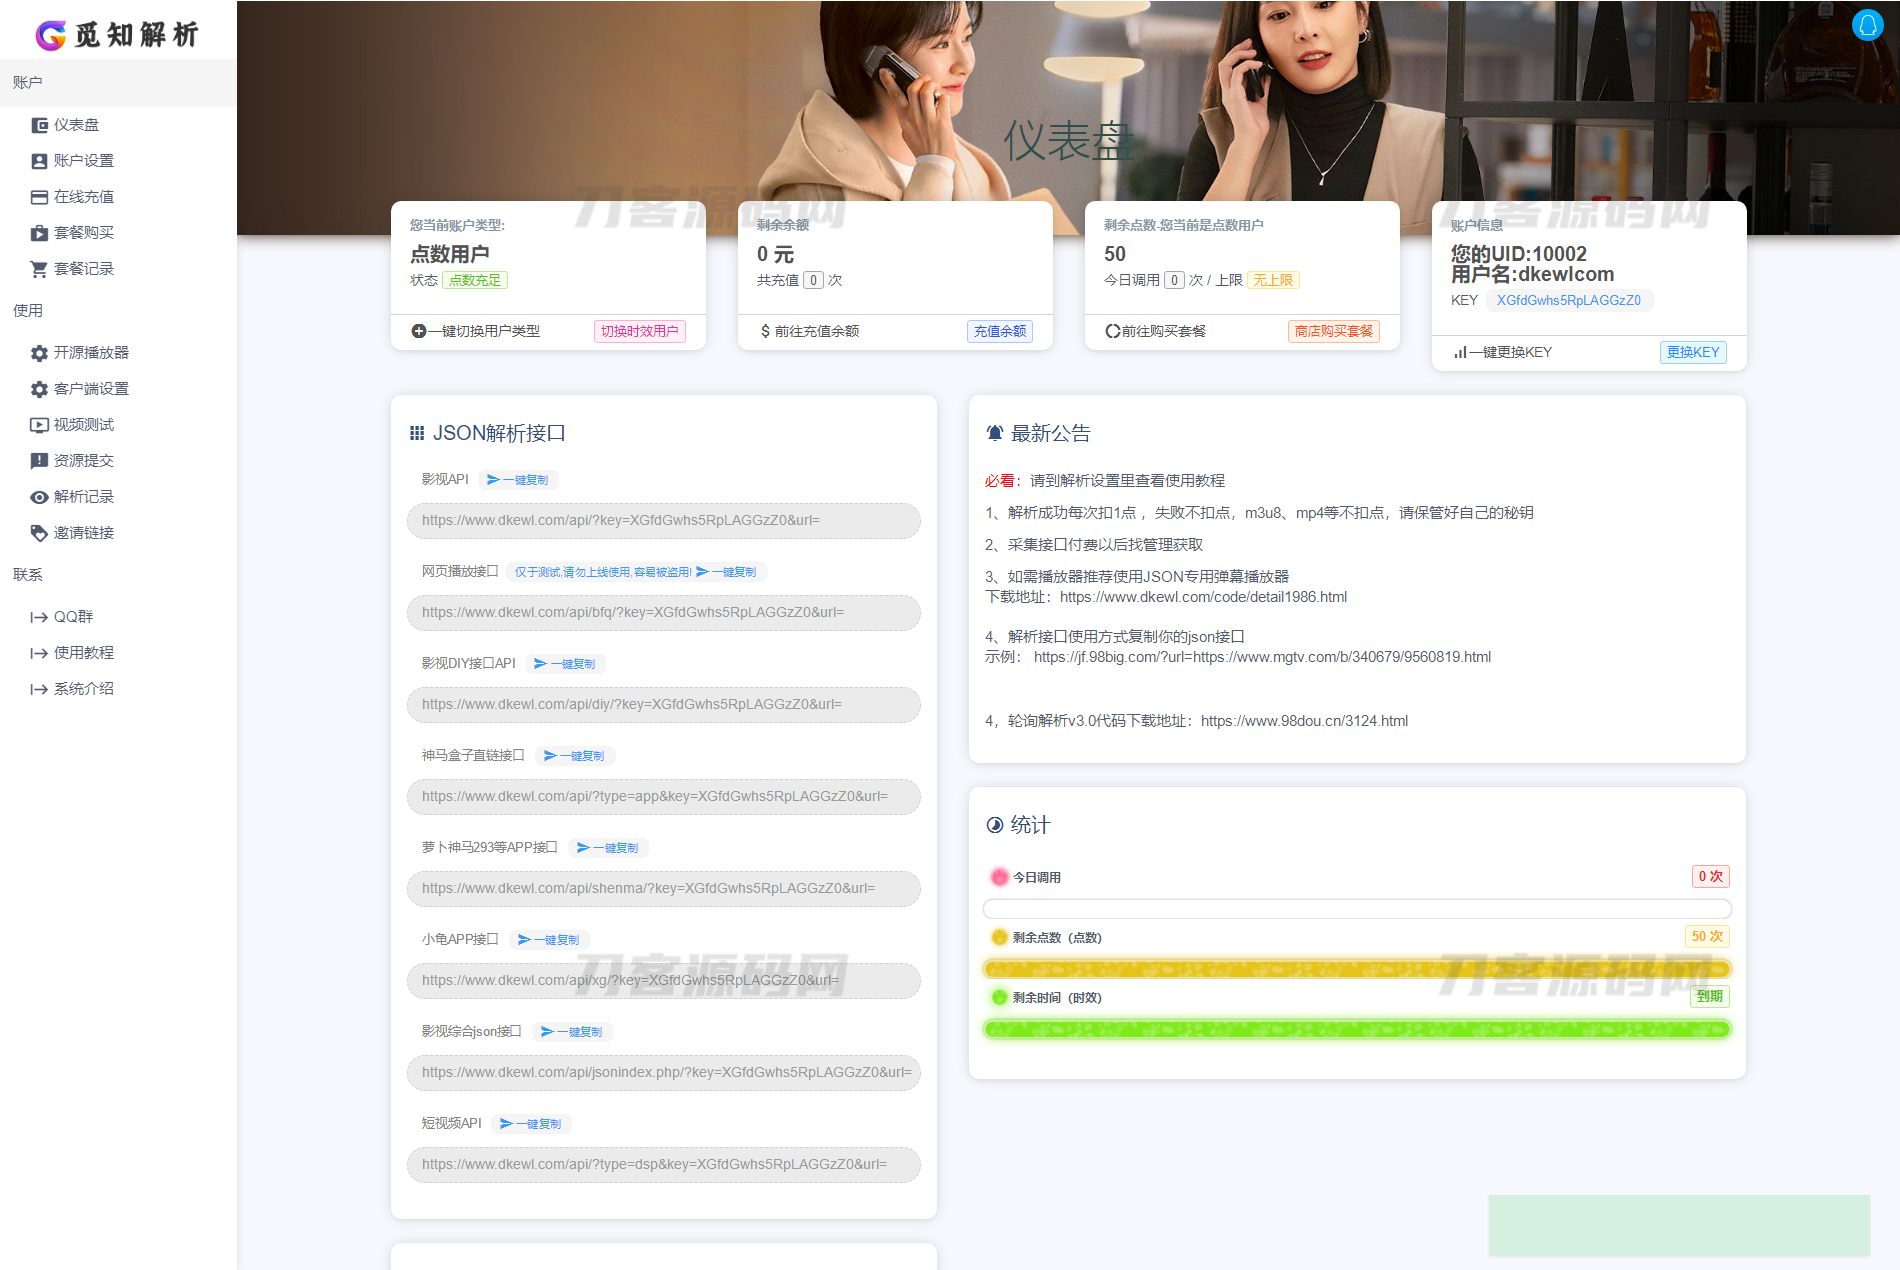Click the 50 次 badge for 剩余点数
The image size is (1900, 1270).
1707,937
